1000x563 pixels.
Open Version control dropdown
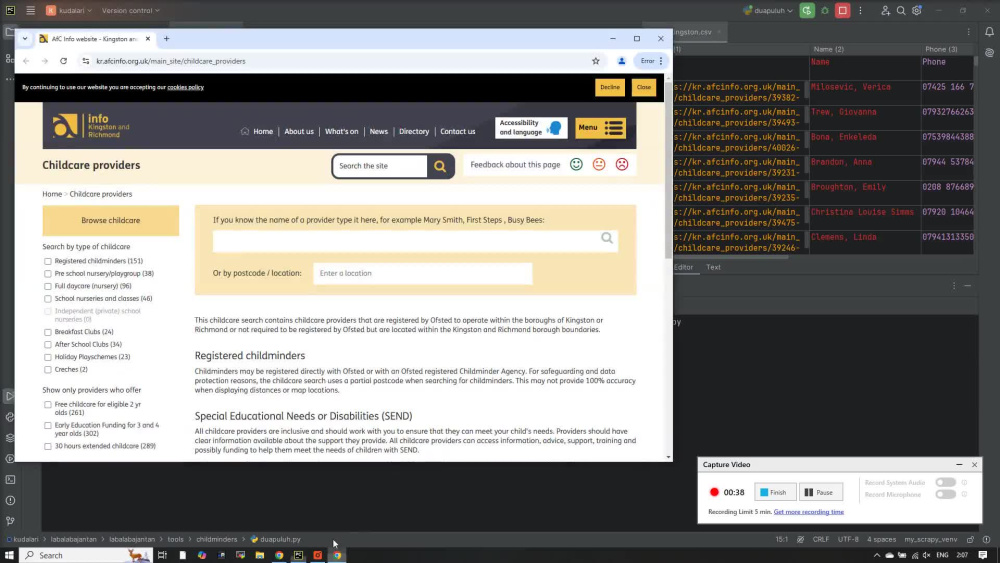131,10
